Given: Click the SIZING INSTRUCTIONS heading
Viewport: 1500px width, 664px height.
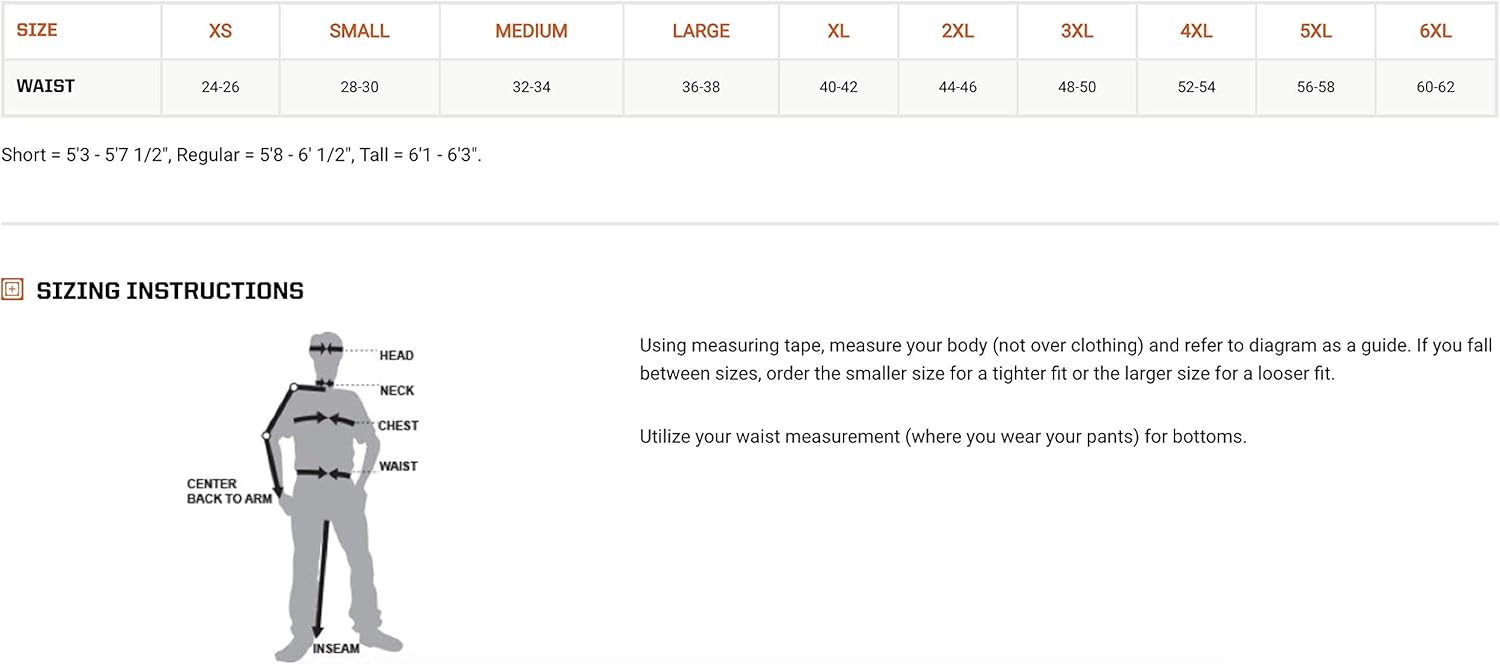Looking at the screenshot, I should (x=170, y=291).
